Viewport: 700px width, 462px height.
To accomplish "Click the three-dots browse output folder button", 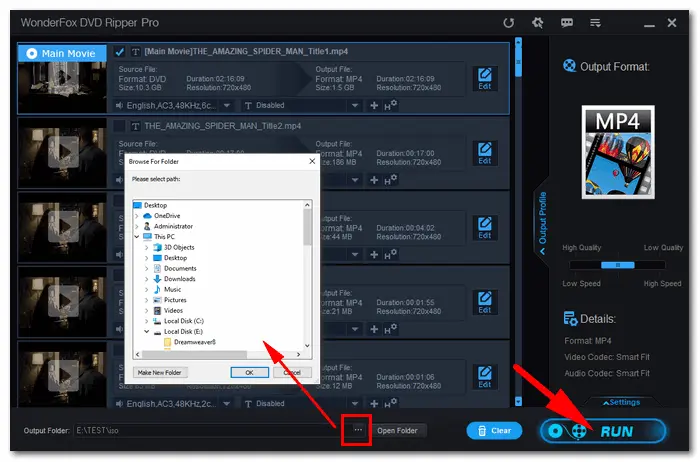I will pyautogui.click(x=358, y=430).
